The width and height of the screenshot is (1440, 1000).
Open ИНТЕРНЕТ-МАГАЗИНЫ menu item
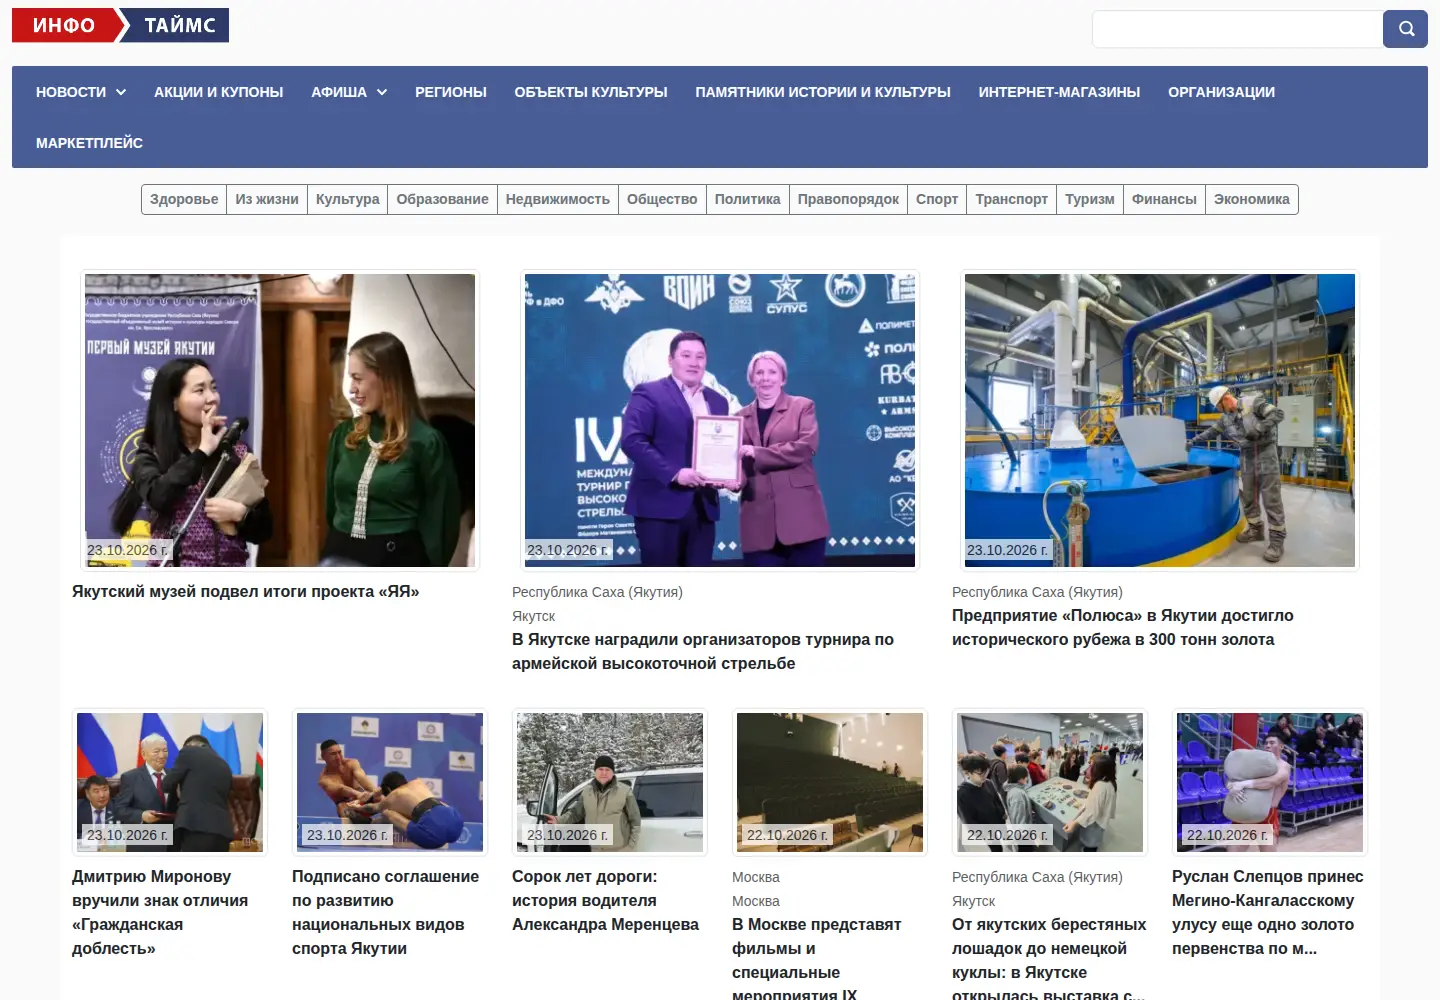pos(1059,92)
